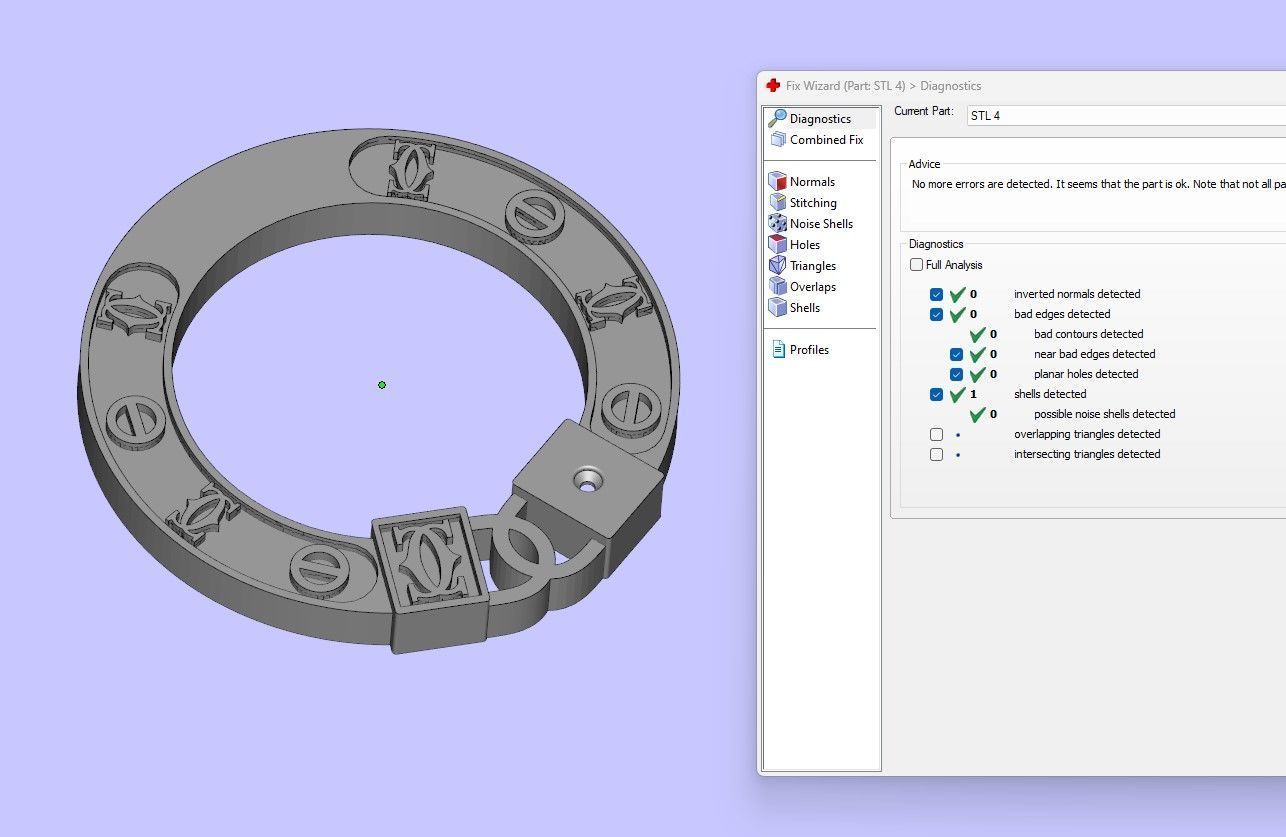Enable the Full Analysis checkbox

pos(916,265)
